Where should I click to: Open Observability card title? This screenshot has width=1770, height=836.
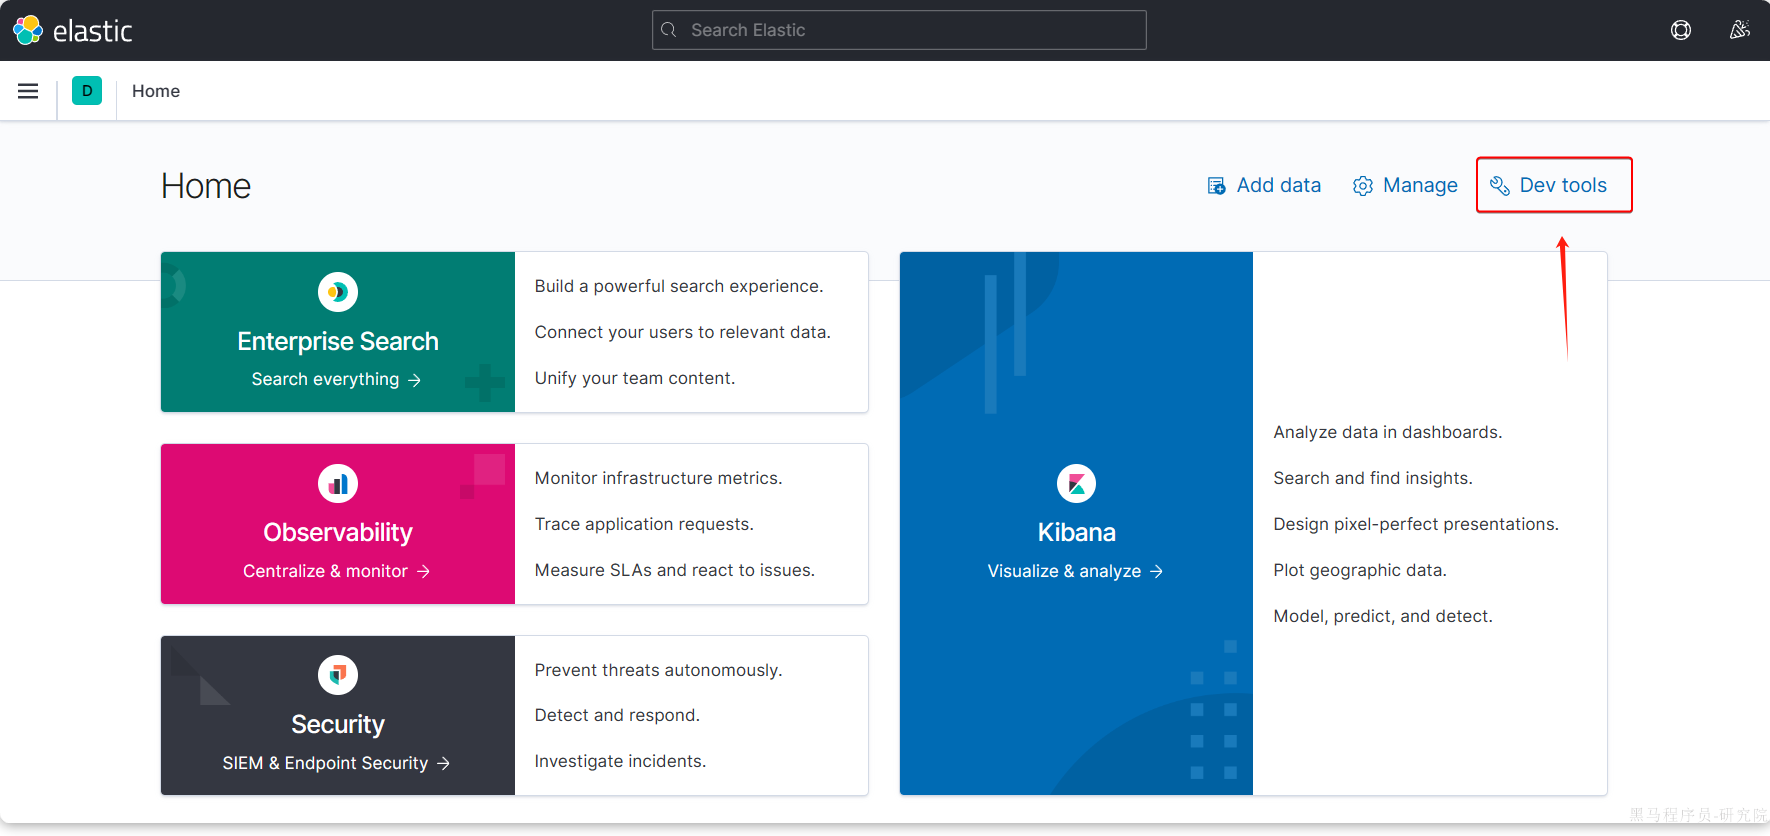click(338, 532)
